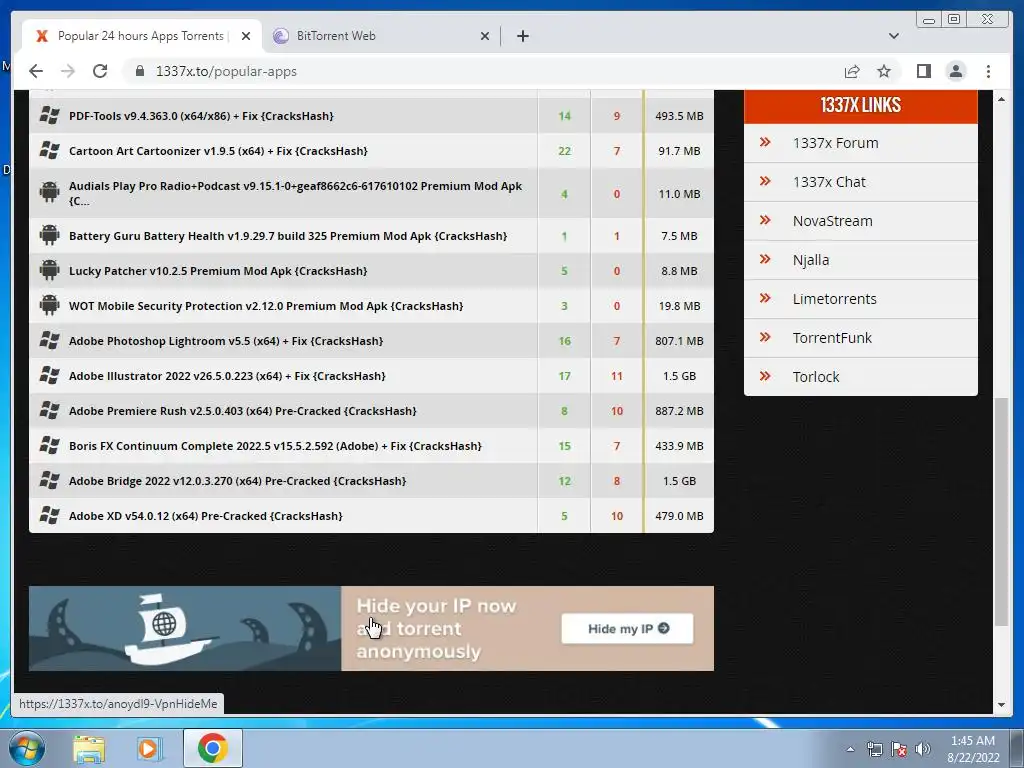Click the Windows icon beside Boris FX Continuum

point(49,445)
